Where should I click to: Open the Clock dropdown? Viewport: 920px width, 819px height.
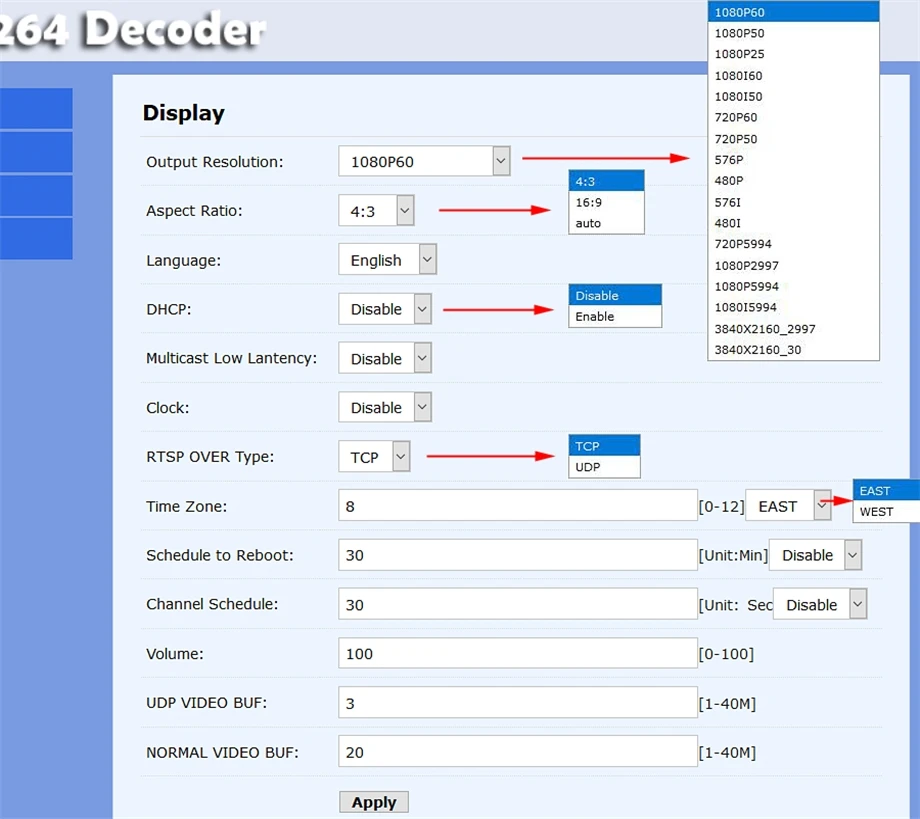tap(384, 408)
